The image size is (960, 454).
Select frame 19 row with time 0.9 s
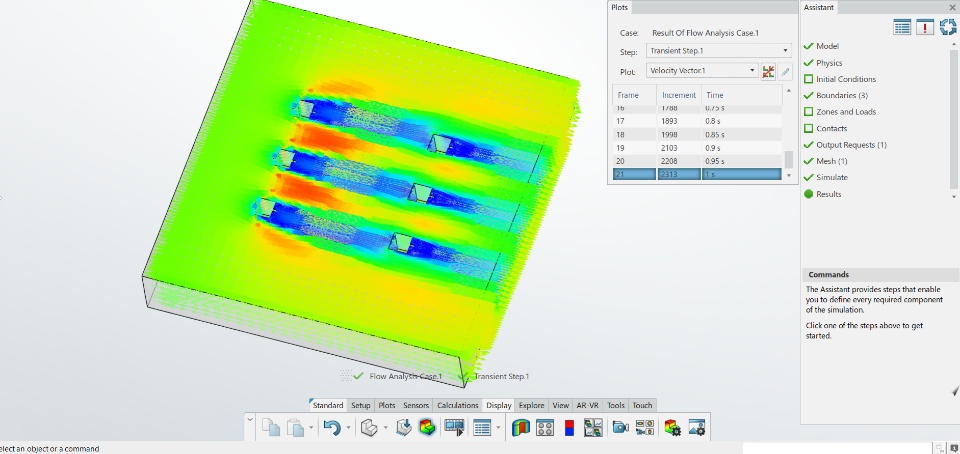[x=697, y=148]
